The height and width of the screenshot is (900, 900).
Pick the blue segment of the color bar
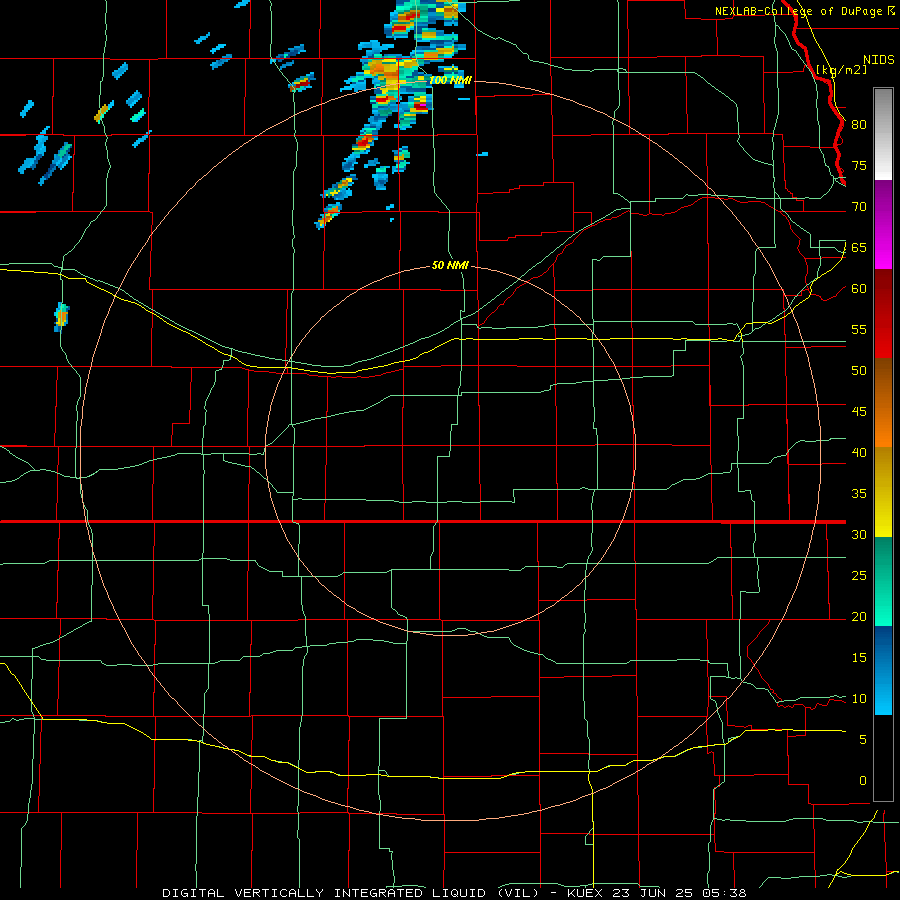pyautogui.click(x=883, y=670)
